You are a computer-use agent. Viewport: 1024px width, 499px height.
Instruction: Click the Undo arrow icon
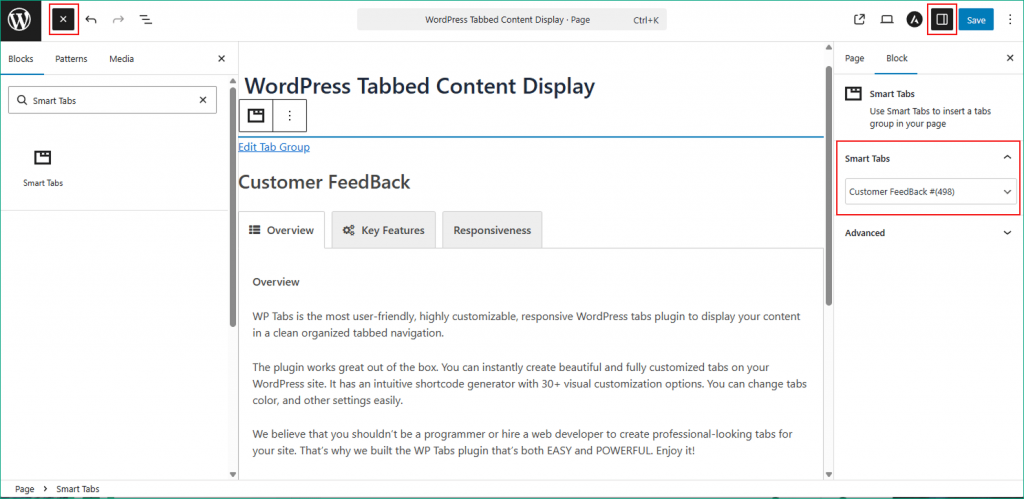click(91, 20)
